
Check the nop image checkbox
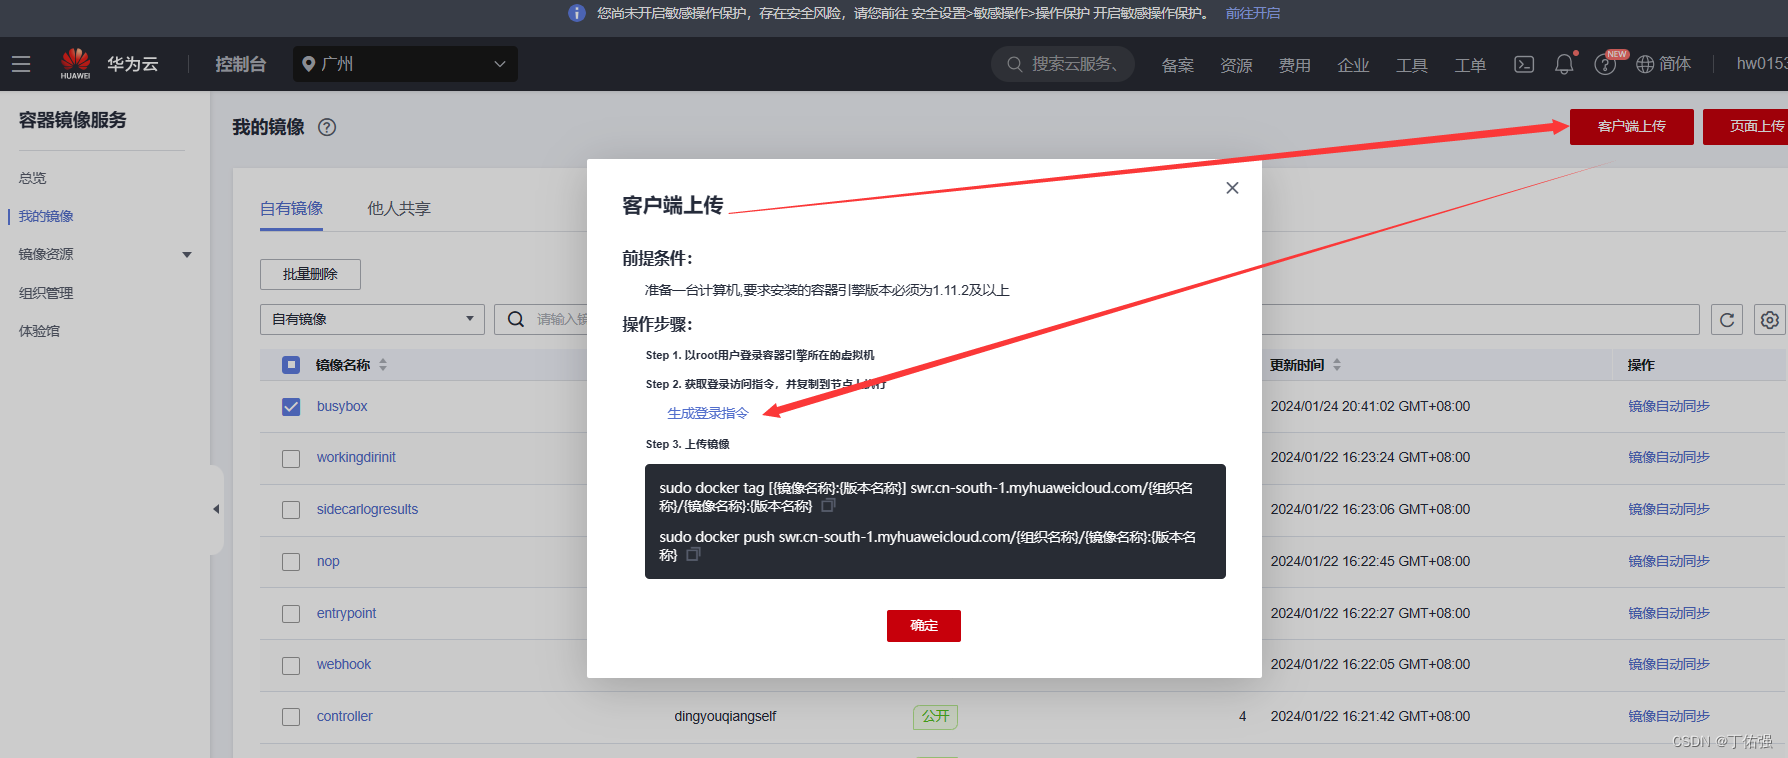291,562
